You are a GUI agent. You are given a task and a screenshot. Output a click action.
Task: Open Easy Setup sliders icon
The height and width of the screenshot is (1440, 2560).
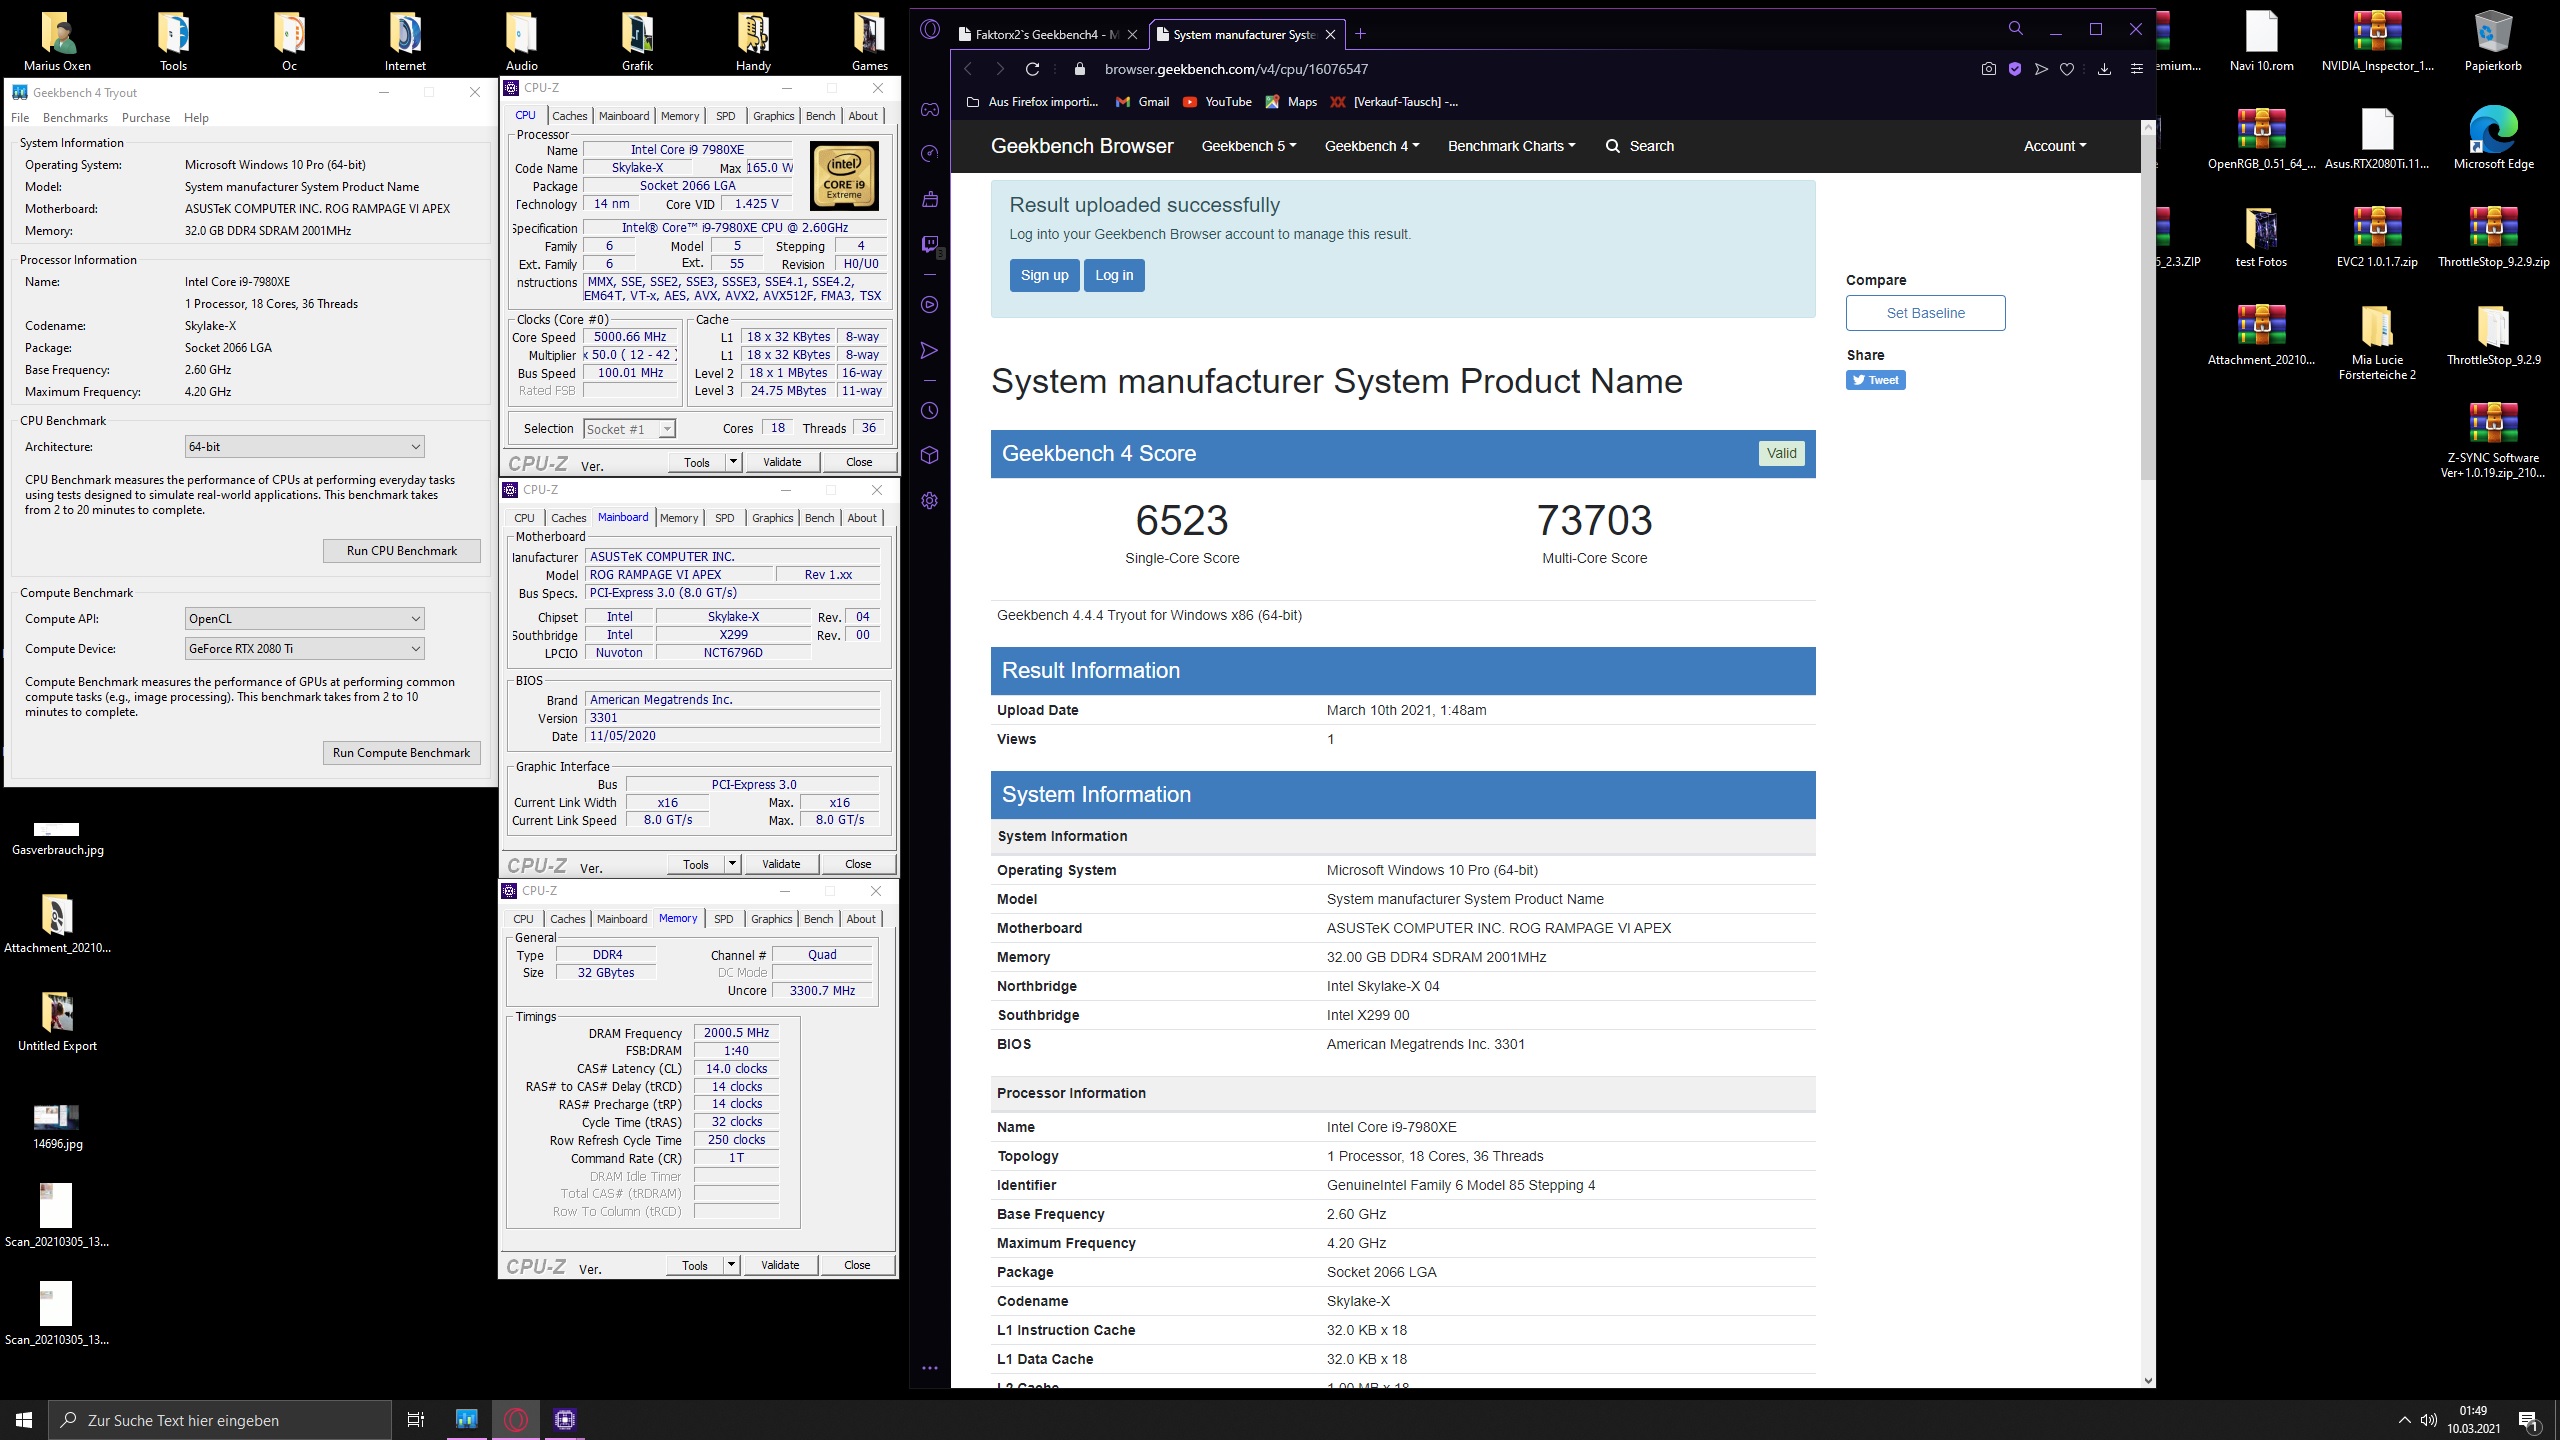click(x=2137, y=69)
